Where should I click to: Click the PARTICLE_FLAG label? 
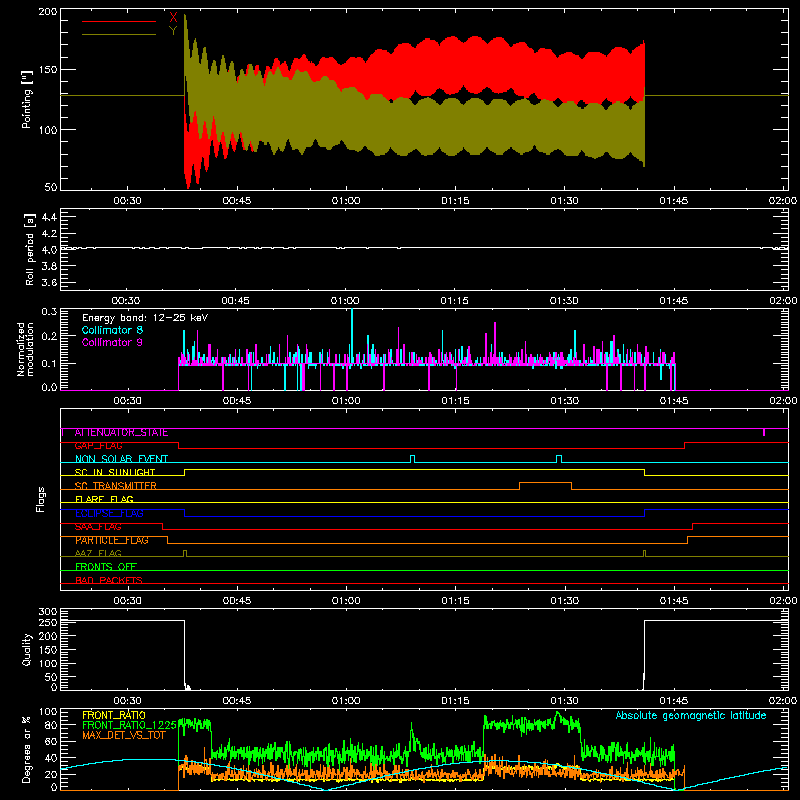(x=112, y=540)
